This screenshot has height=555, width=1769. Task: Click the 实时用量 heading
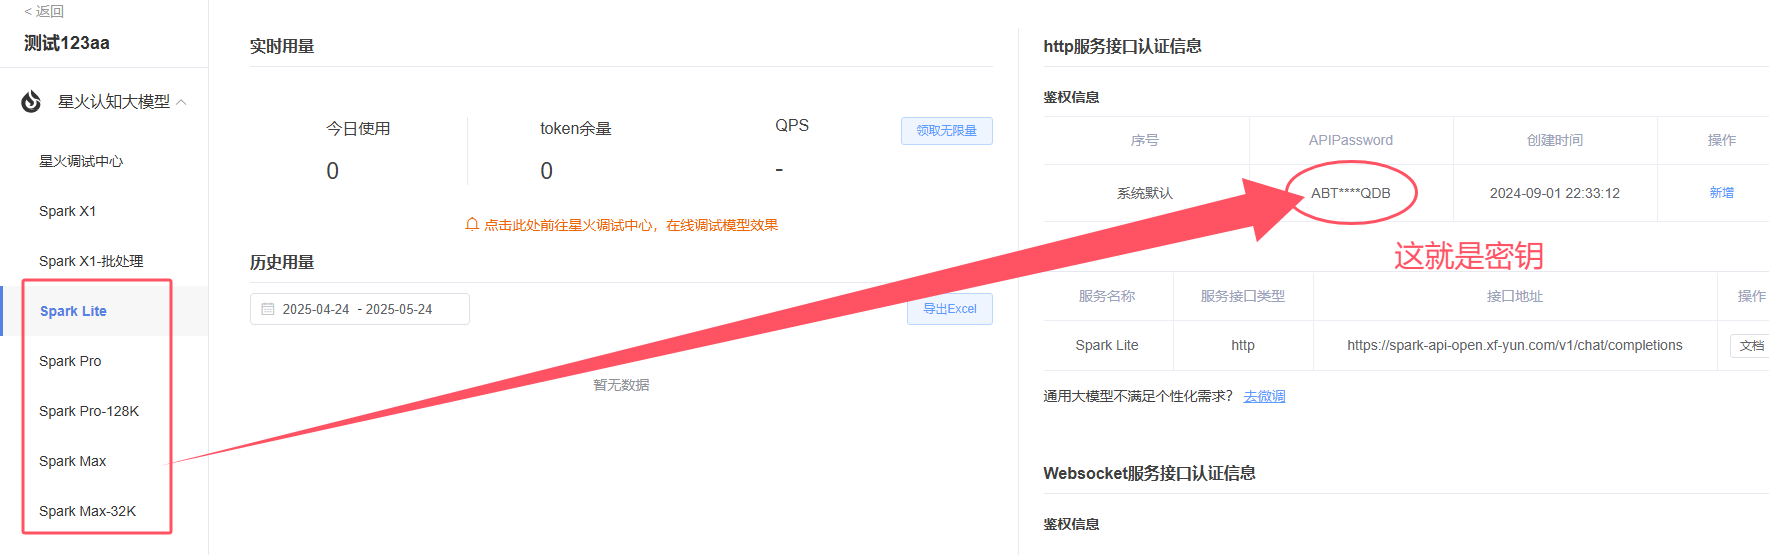(x=282, y=46)
